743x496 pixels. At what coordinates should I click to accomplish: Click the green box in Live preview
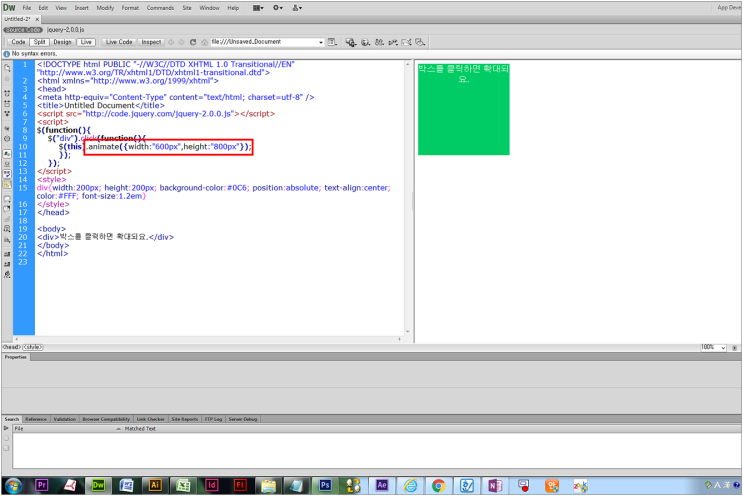pyautogui.click(x=463, y=109)
